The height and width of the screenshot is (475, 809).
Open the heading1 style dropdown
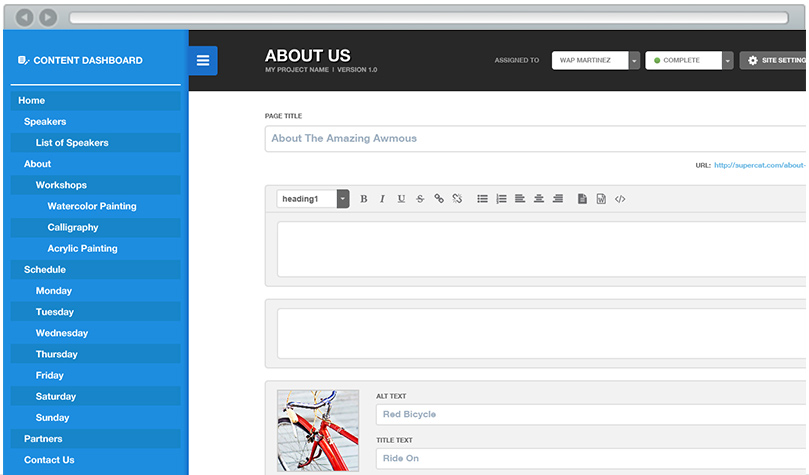343,199
